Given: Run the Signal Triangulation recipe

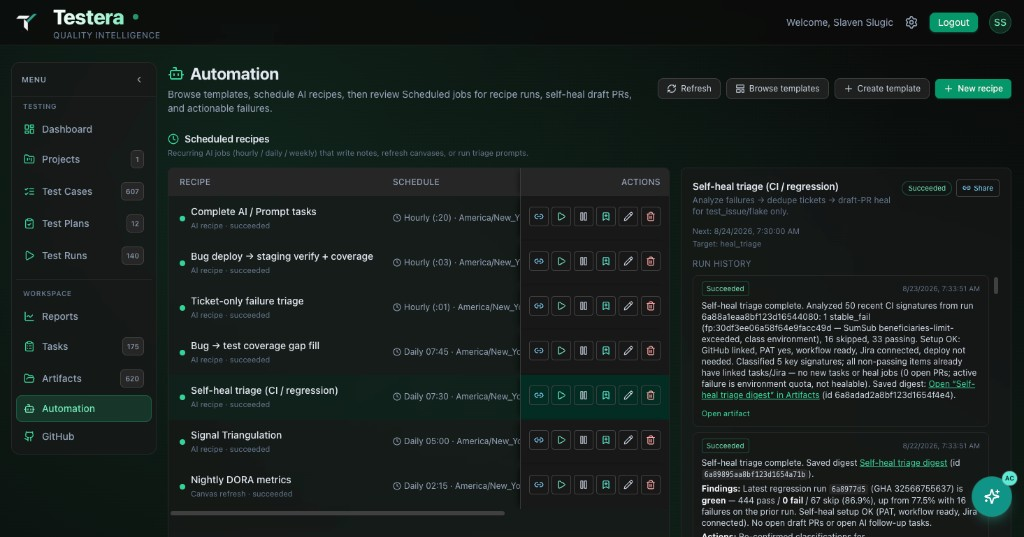Looking at the screenshot, I should click(561, 440).
